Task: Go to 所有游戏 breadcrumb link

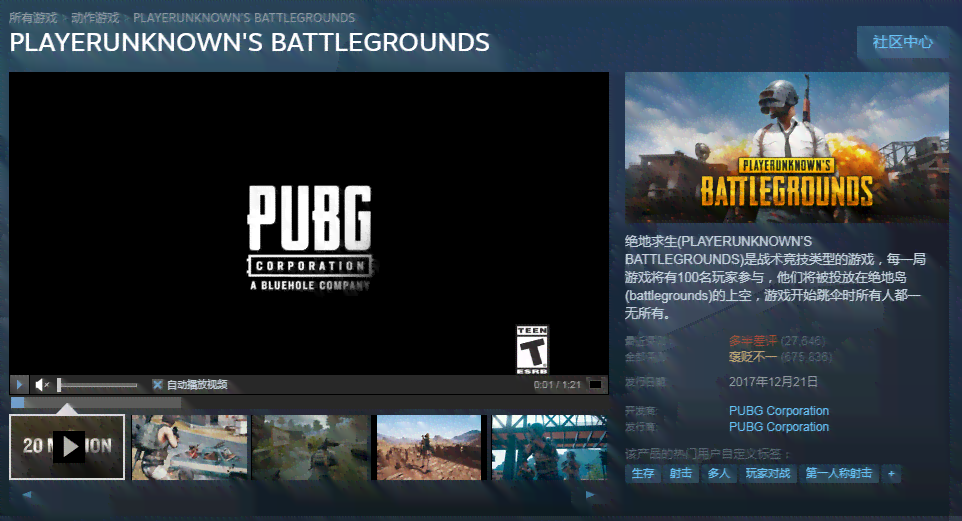Action: coord(33,18)
